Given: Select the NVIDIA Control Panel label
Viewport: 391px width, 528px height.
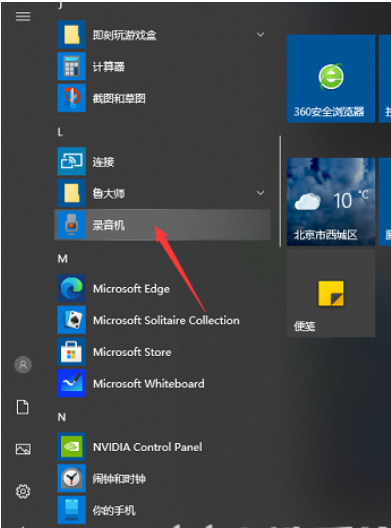Looking at the screenshot, I should pyautogui.click(x=148, y=447).
